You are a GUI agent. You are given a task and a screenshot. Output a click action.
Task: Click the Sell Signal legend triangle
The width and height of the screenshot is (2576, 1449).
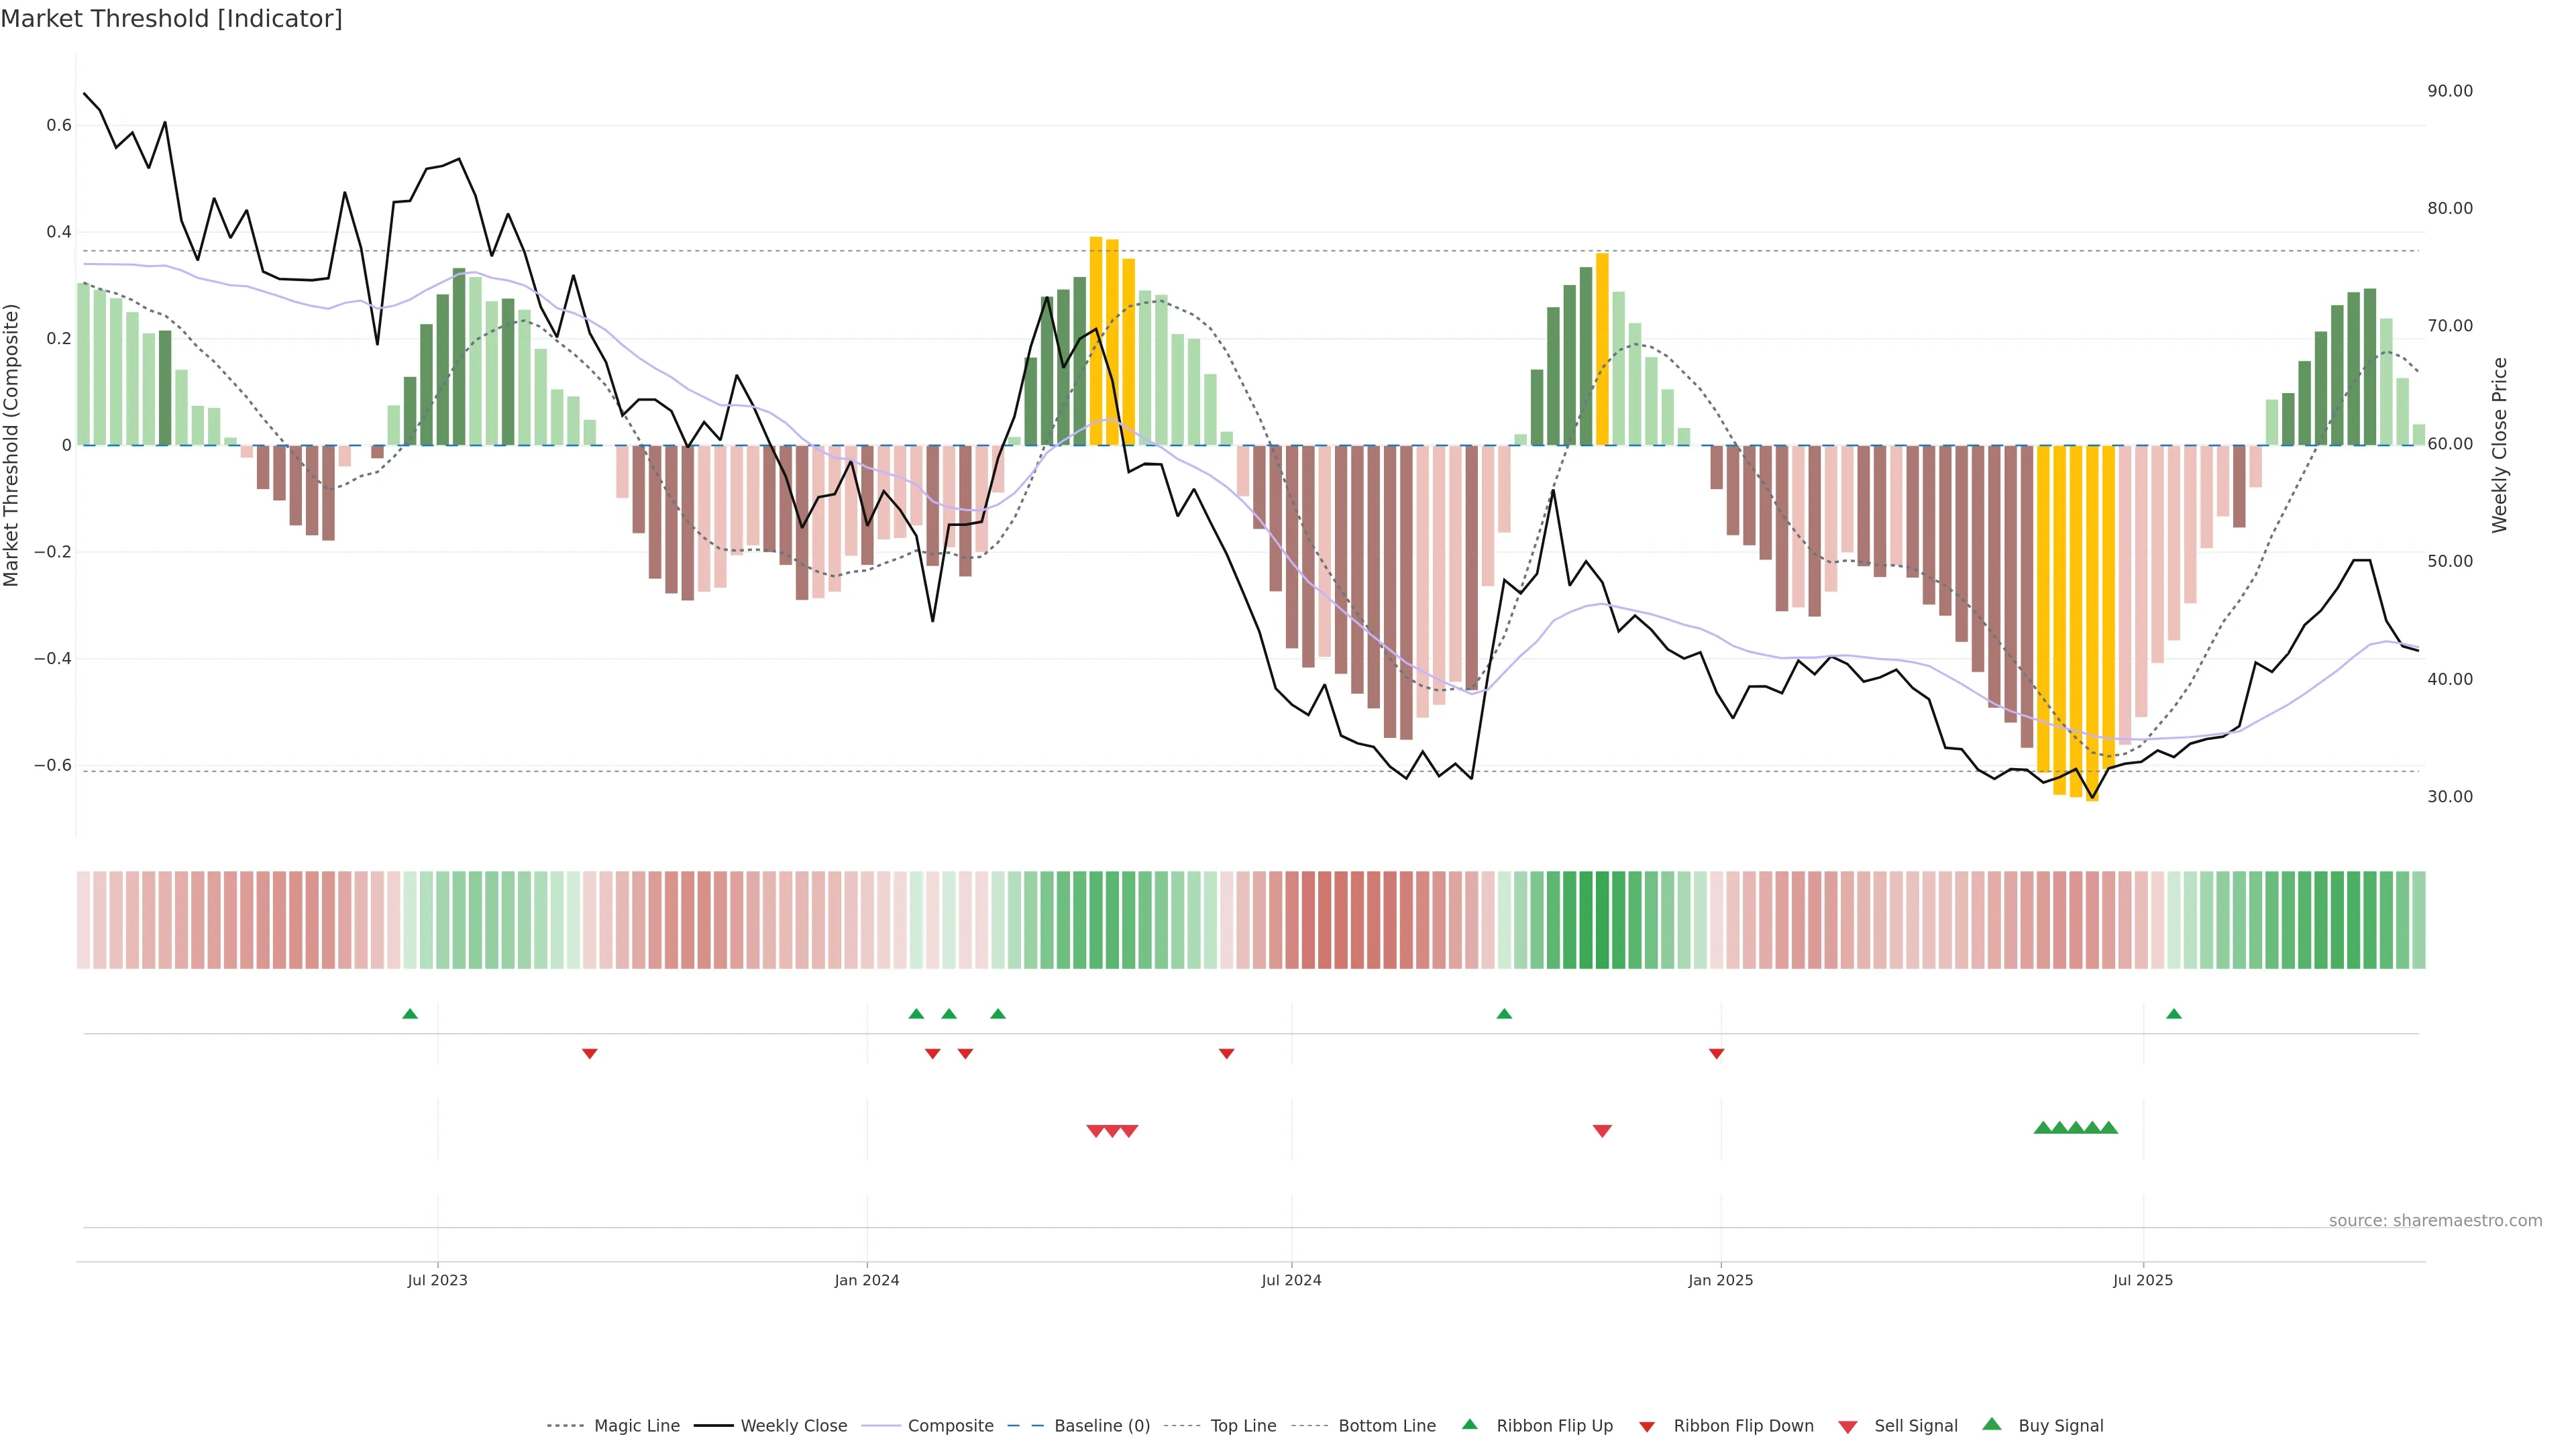[x=1847, y=1427]
